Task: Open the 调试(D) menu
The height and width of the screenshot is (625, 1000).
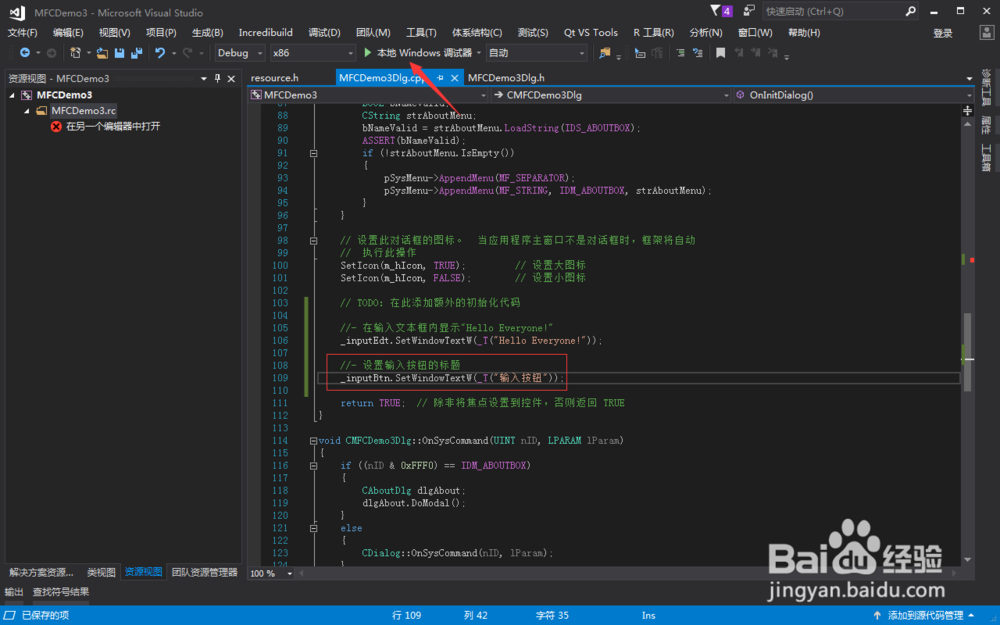Action: (x=324, y=33)
